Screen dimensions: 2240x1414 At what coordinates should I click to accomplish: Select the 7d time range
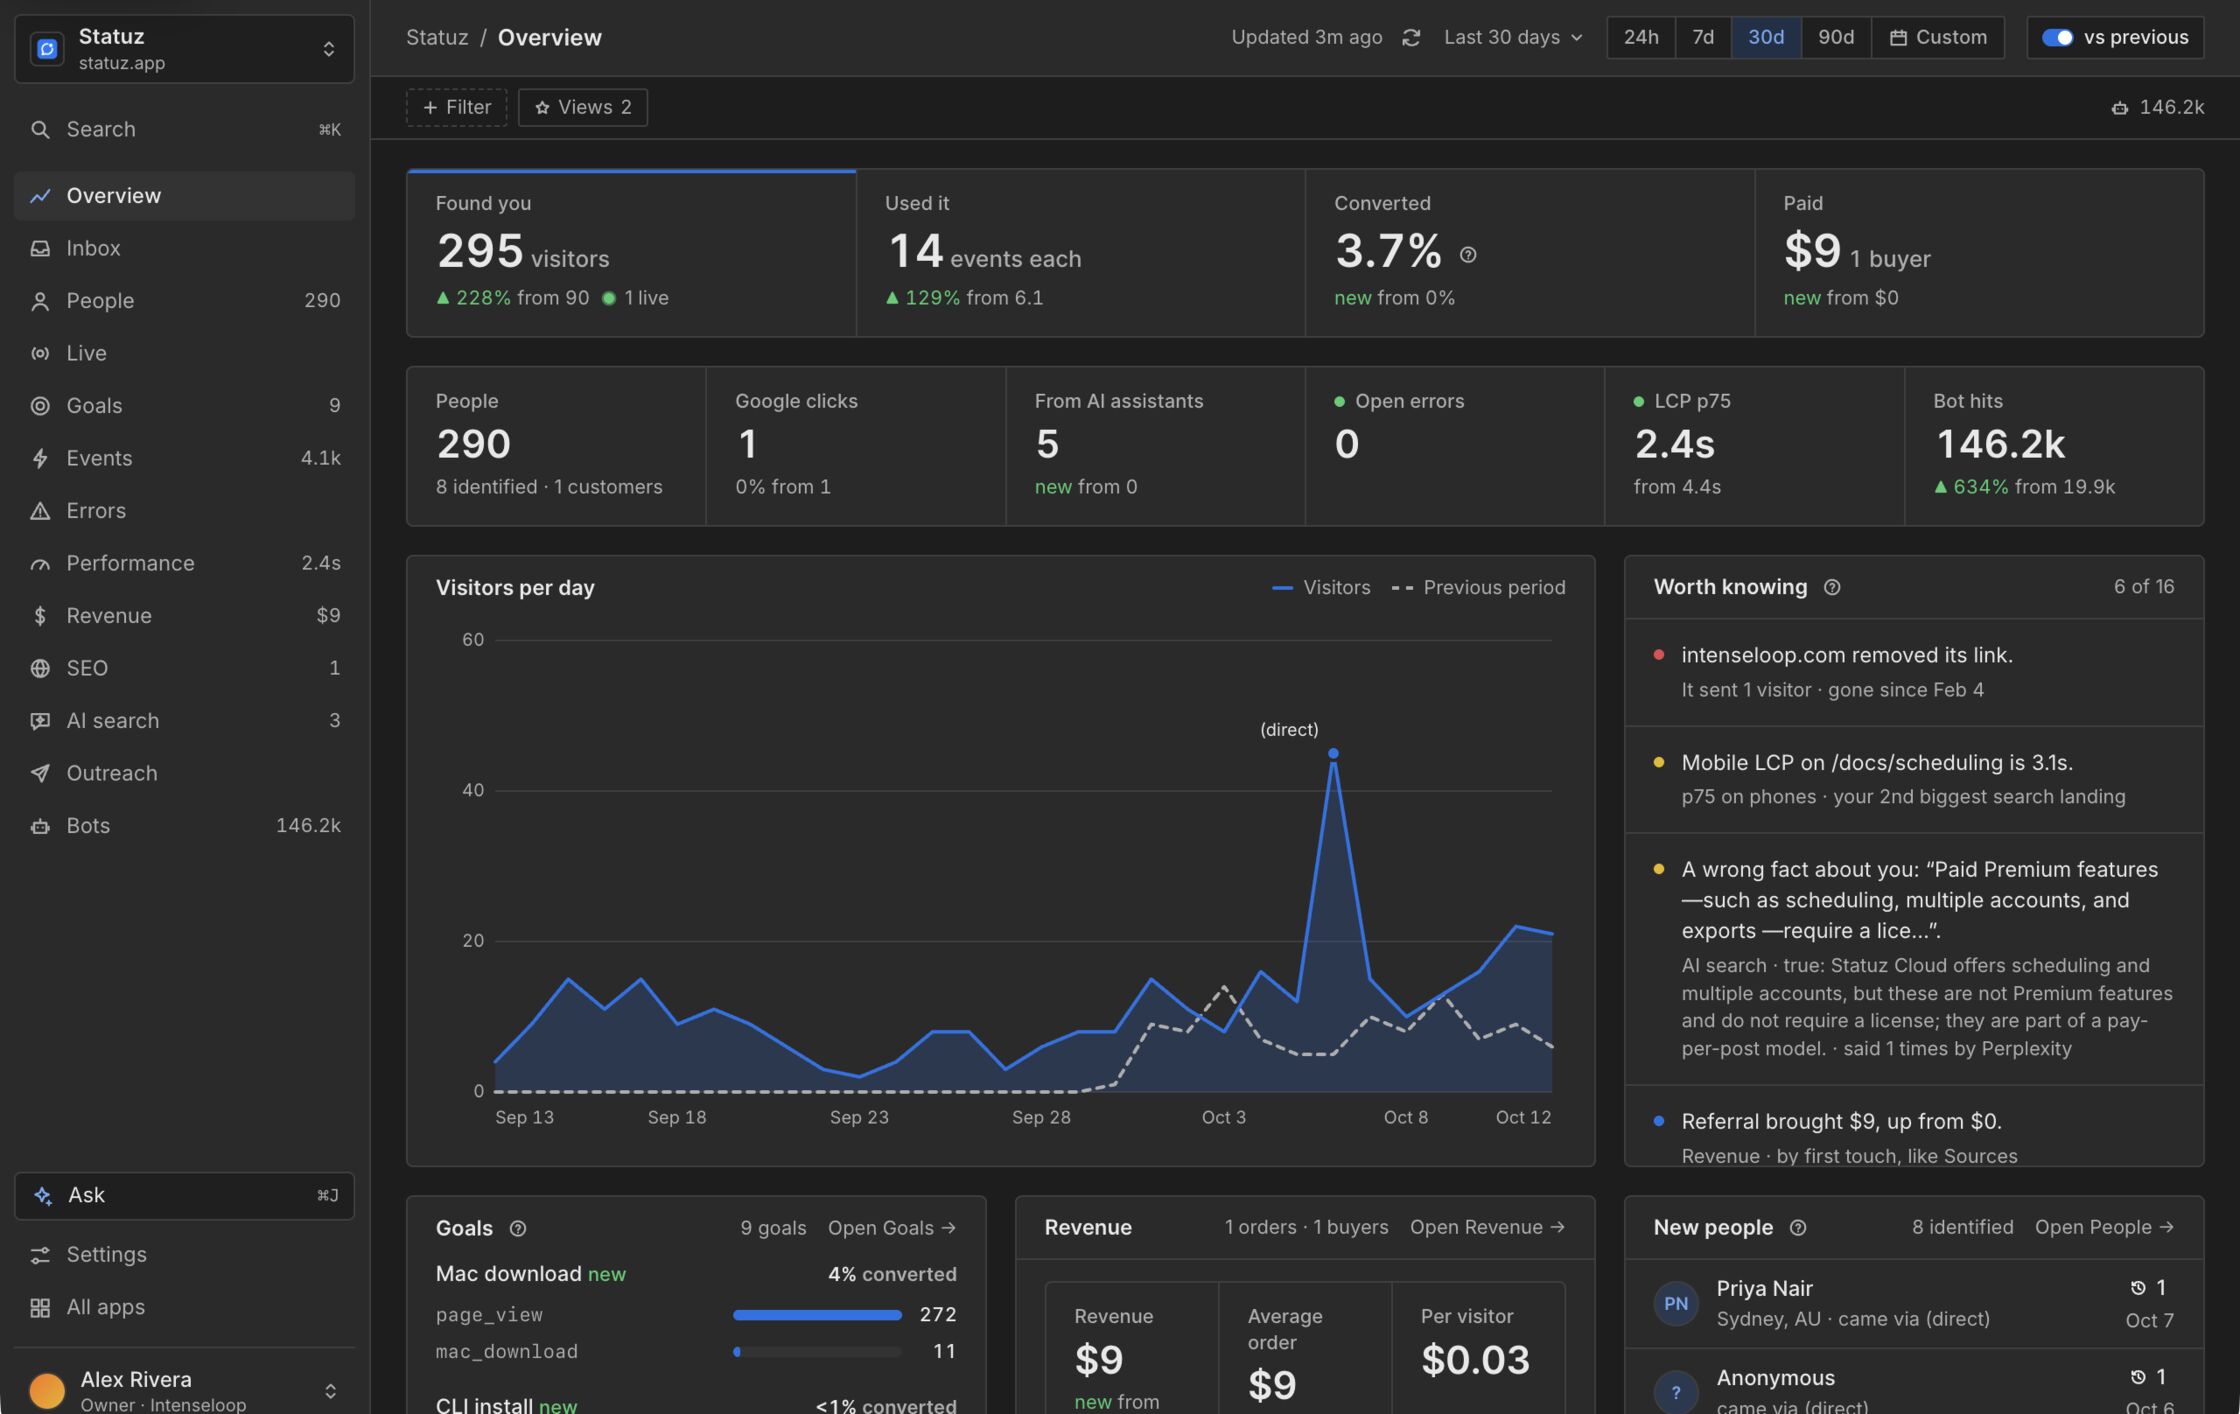(x=1703, y=38)
